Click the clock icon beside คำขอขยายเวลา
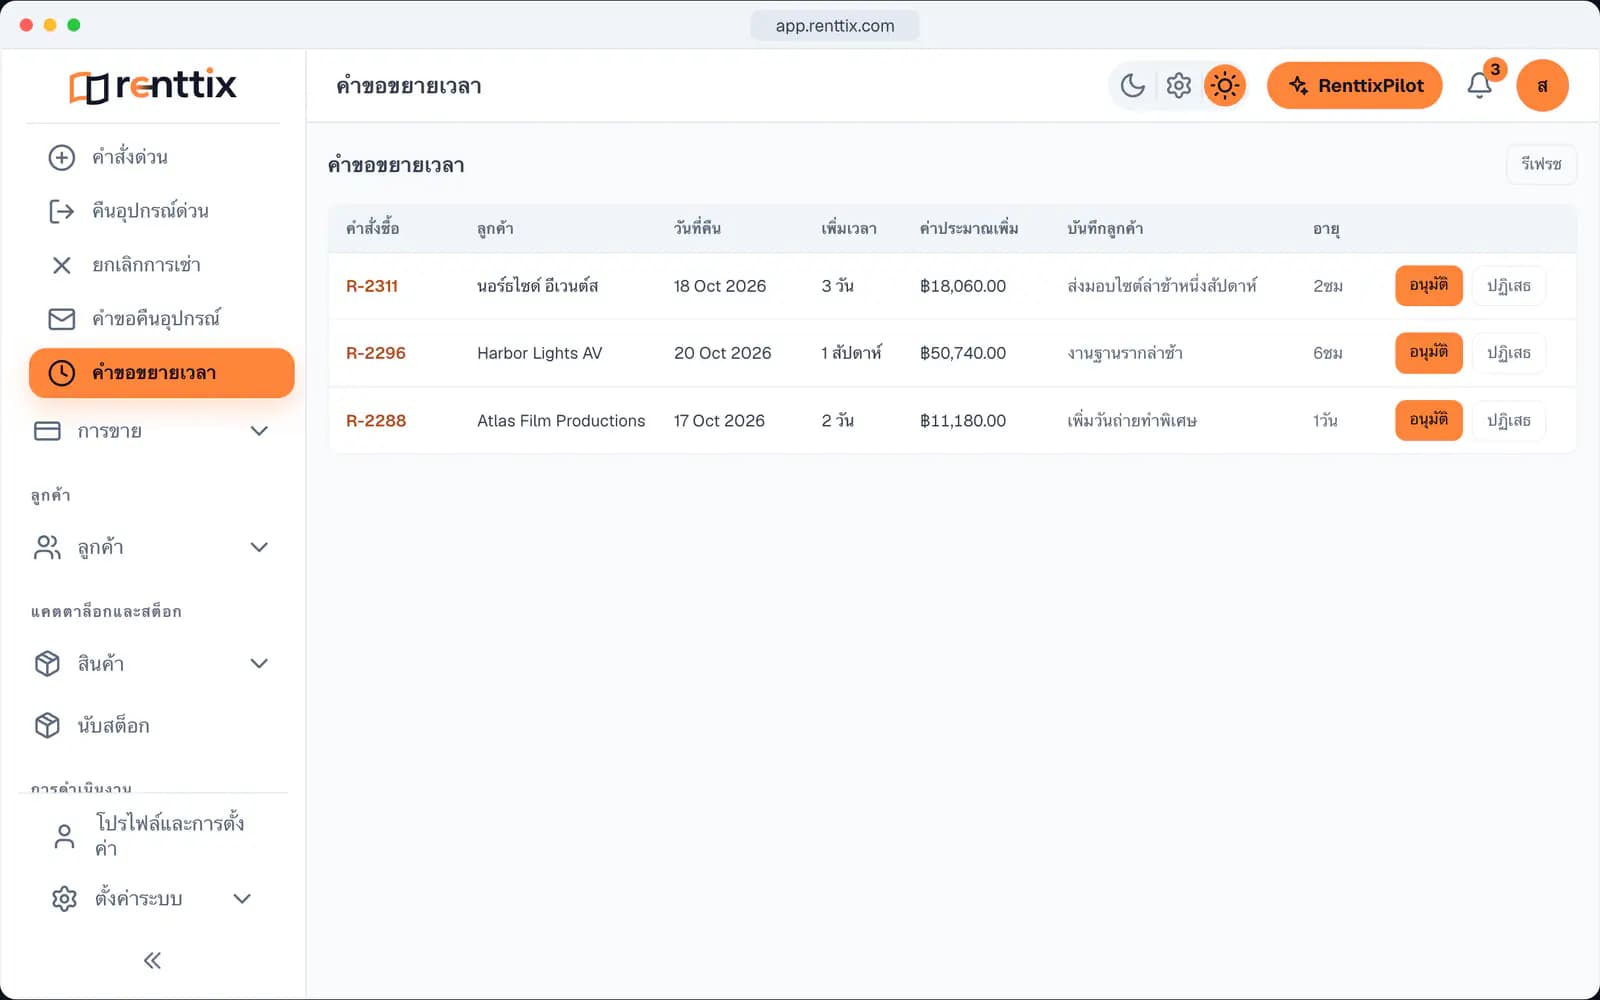 pos(62,373)
